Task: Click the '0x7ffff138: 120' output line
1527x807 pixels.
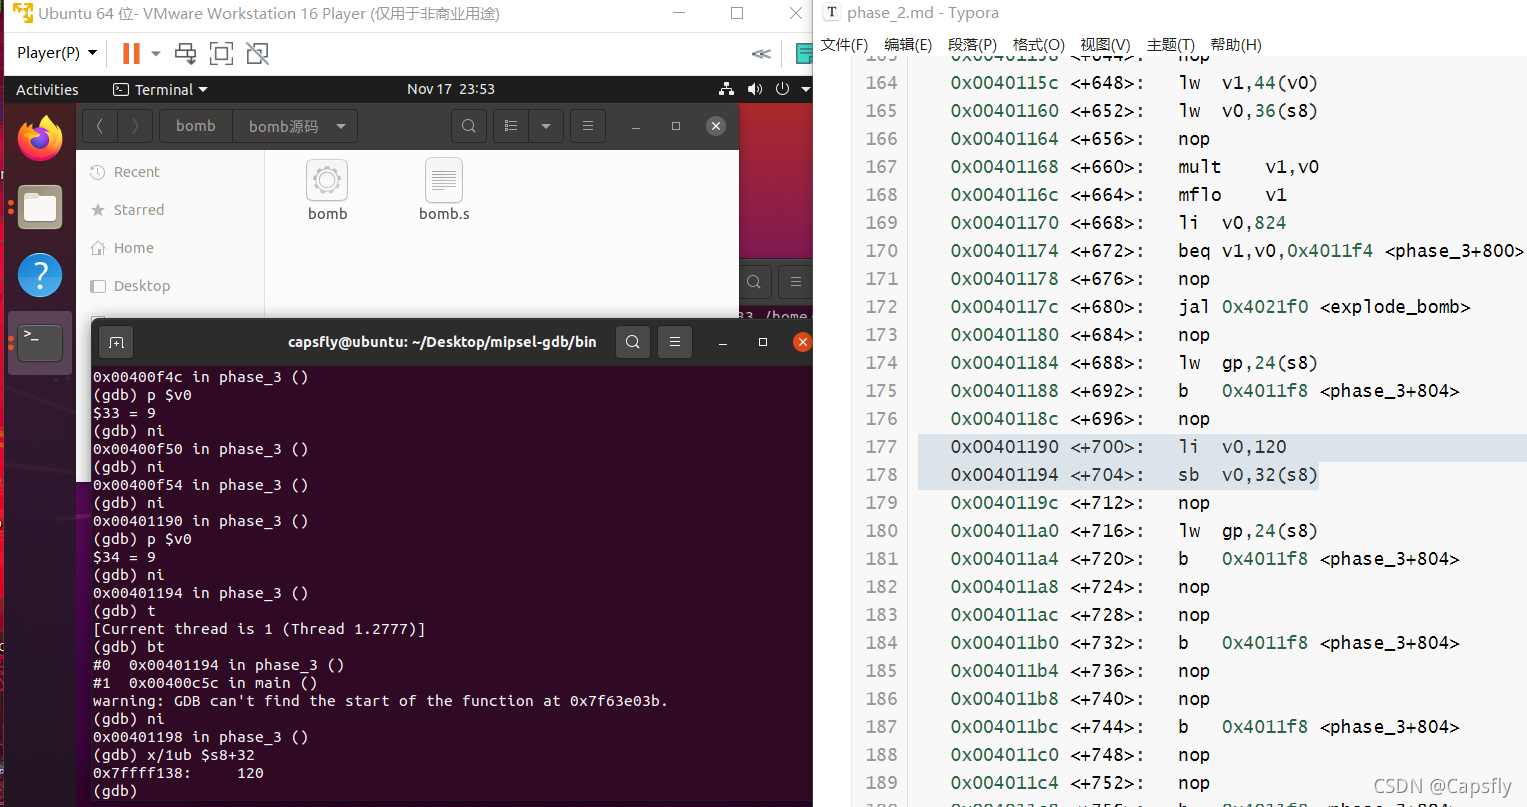Action: (178, 773)
